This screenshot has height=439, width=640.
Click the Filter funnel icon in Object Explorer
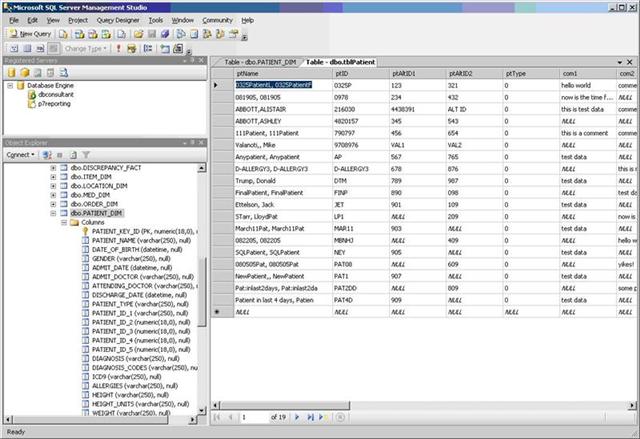point(86,155)
